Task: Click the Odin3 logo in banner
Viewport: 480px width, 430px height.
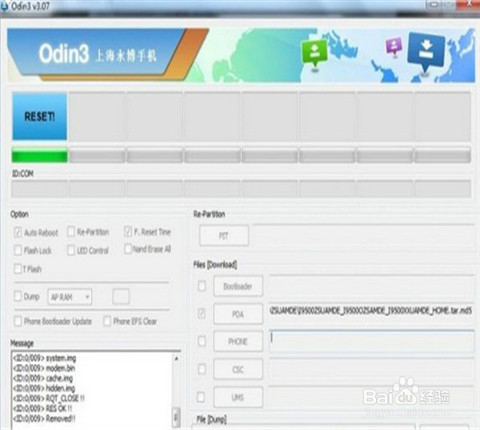Action: pos(64,54)
